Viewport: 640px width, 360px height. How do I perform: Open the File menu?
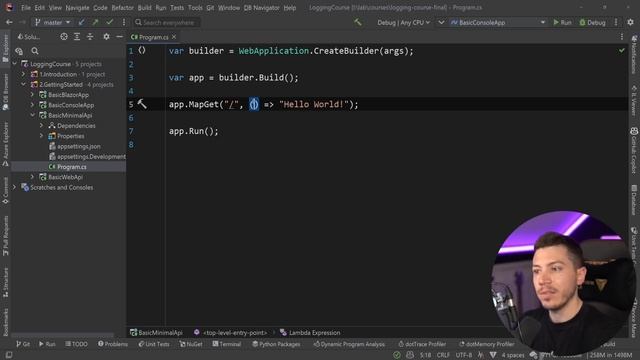click(26, 8)
